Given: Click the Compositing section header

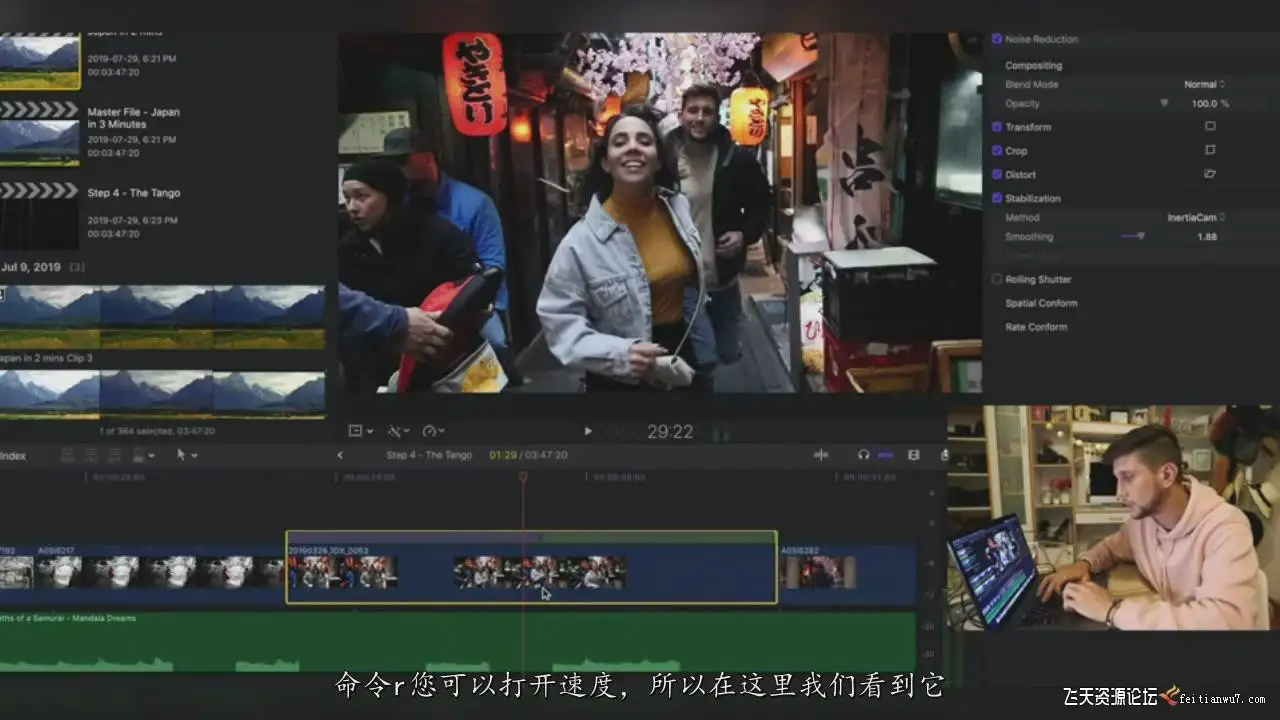Looking at the screenshot, I should pos(1034,66).
